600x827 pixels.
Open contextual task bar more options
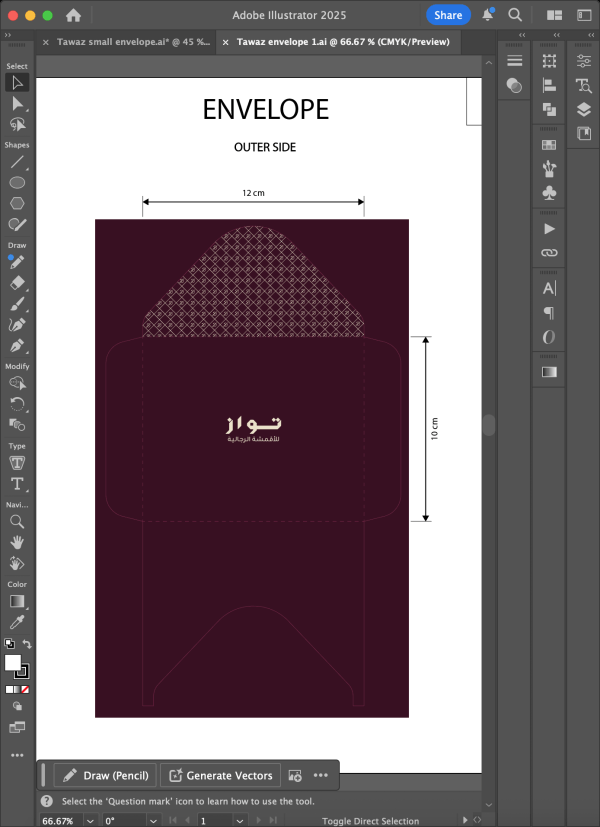pyautogui.click(x=321, y=775)
